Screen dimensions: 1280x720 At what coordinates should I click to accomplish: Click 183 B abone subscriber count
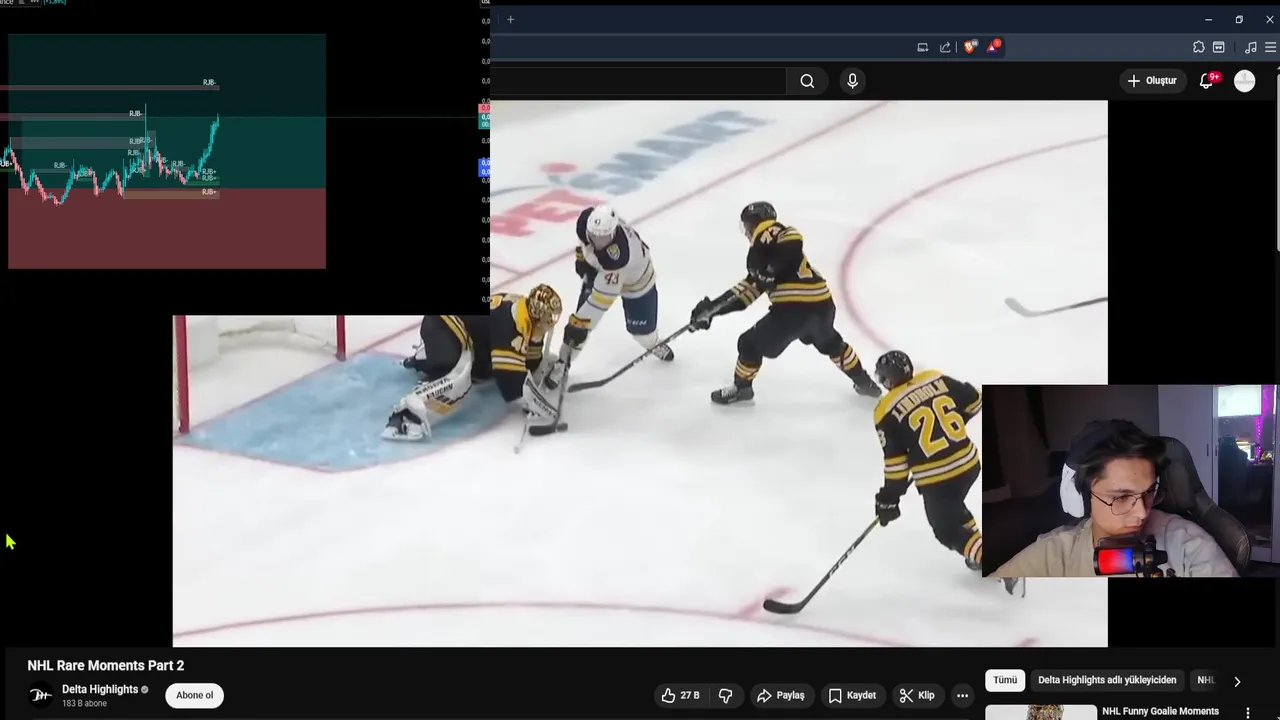click(x=84, y=704)
